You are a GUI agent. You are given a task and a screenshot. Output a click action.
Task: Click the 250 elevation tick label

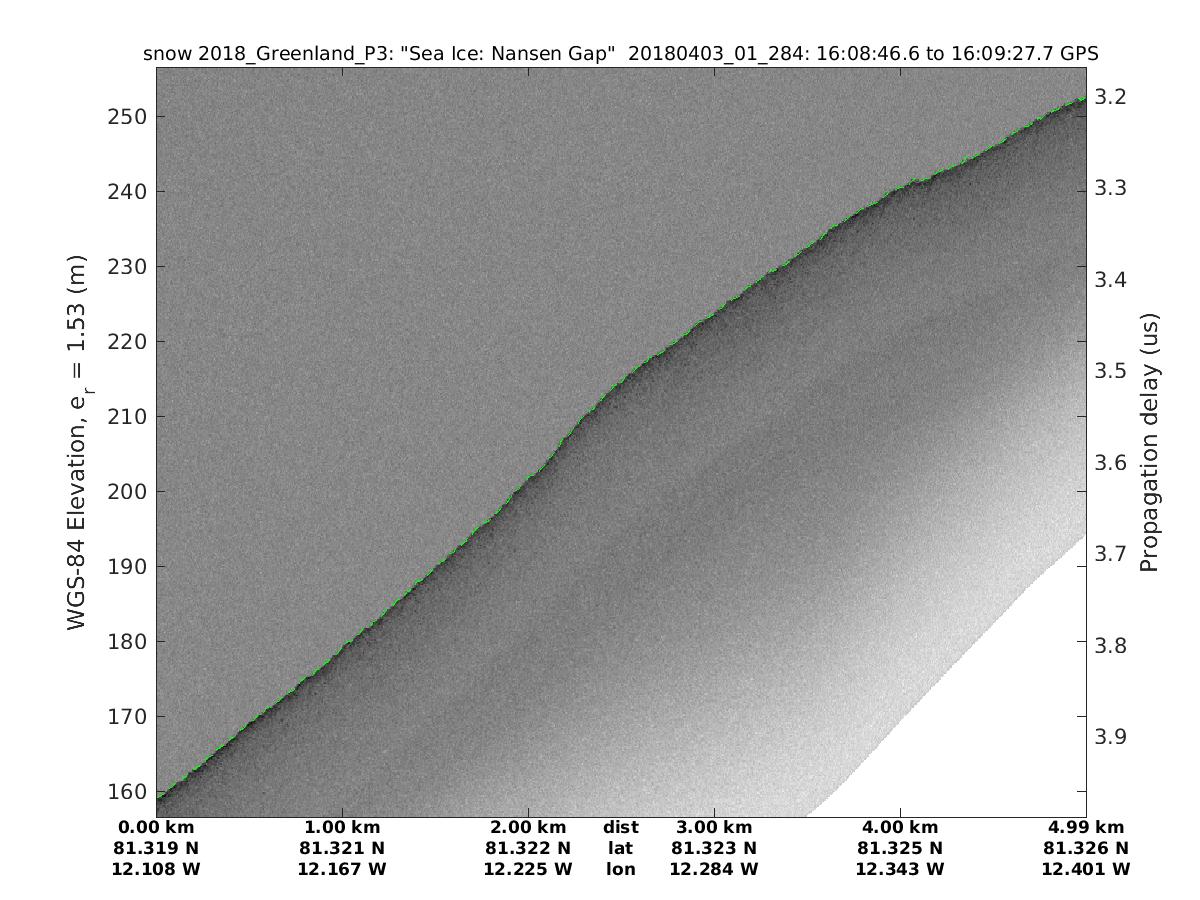pyautogui.click(x=126, y=116)
